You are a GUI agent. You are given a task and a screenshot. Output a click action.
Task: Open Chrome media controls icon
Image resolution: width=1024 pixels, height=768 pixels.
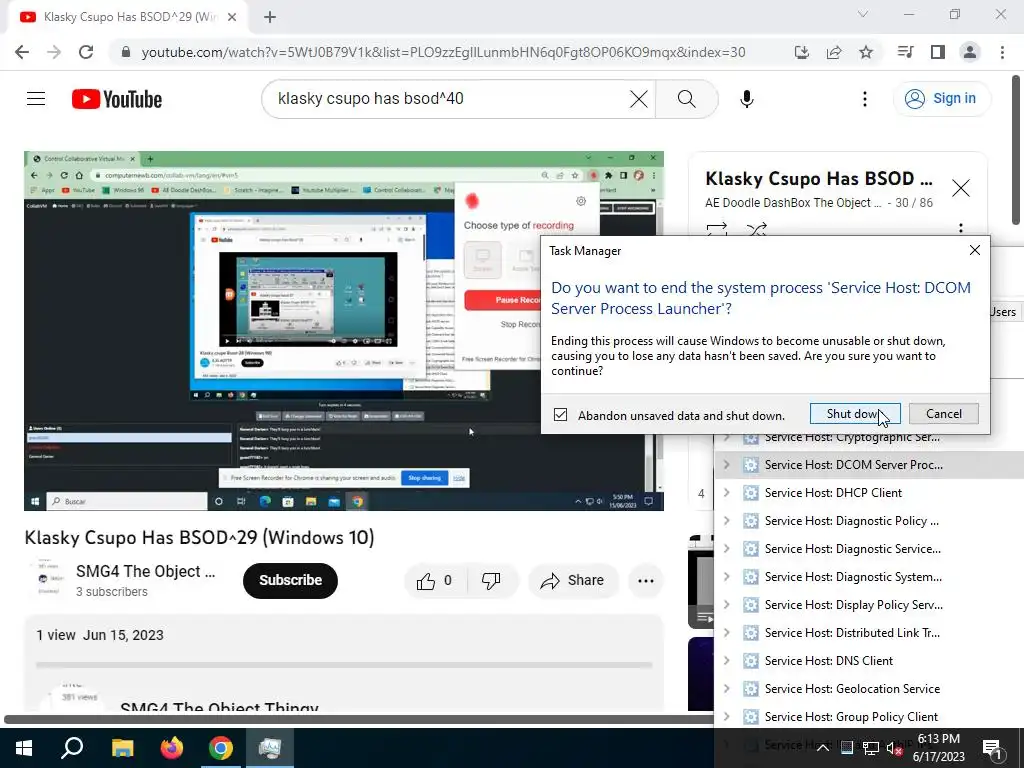(905, 52)
